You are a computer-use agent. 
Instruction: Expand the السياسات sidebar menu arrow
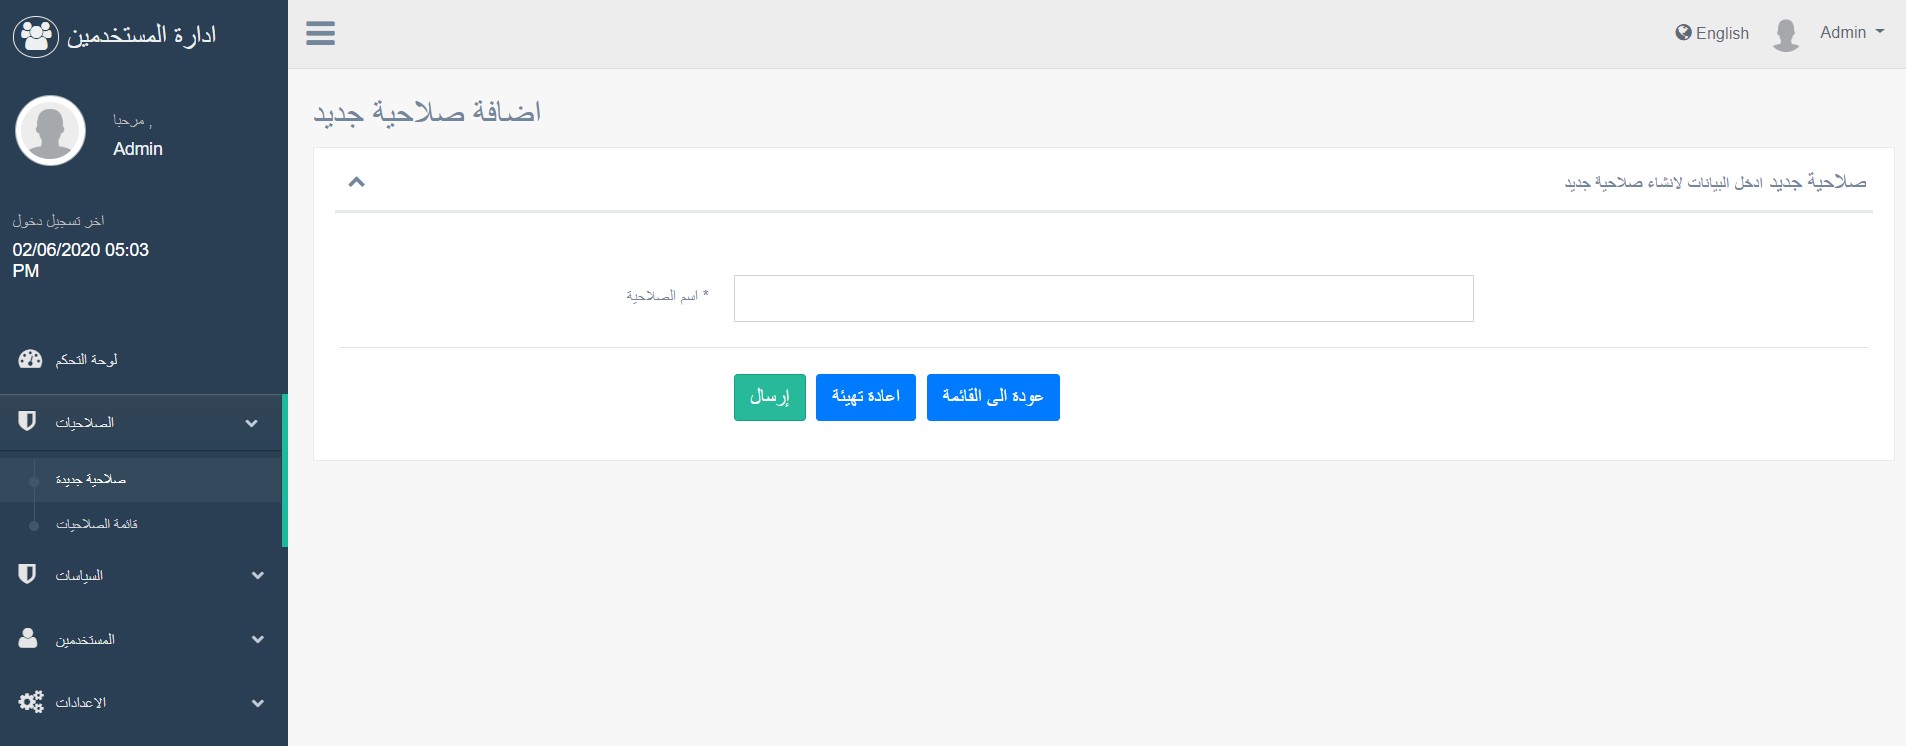(257, 575)
